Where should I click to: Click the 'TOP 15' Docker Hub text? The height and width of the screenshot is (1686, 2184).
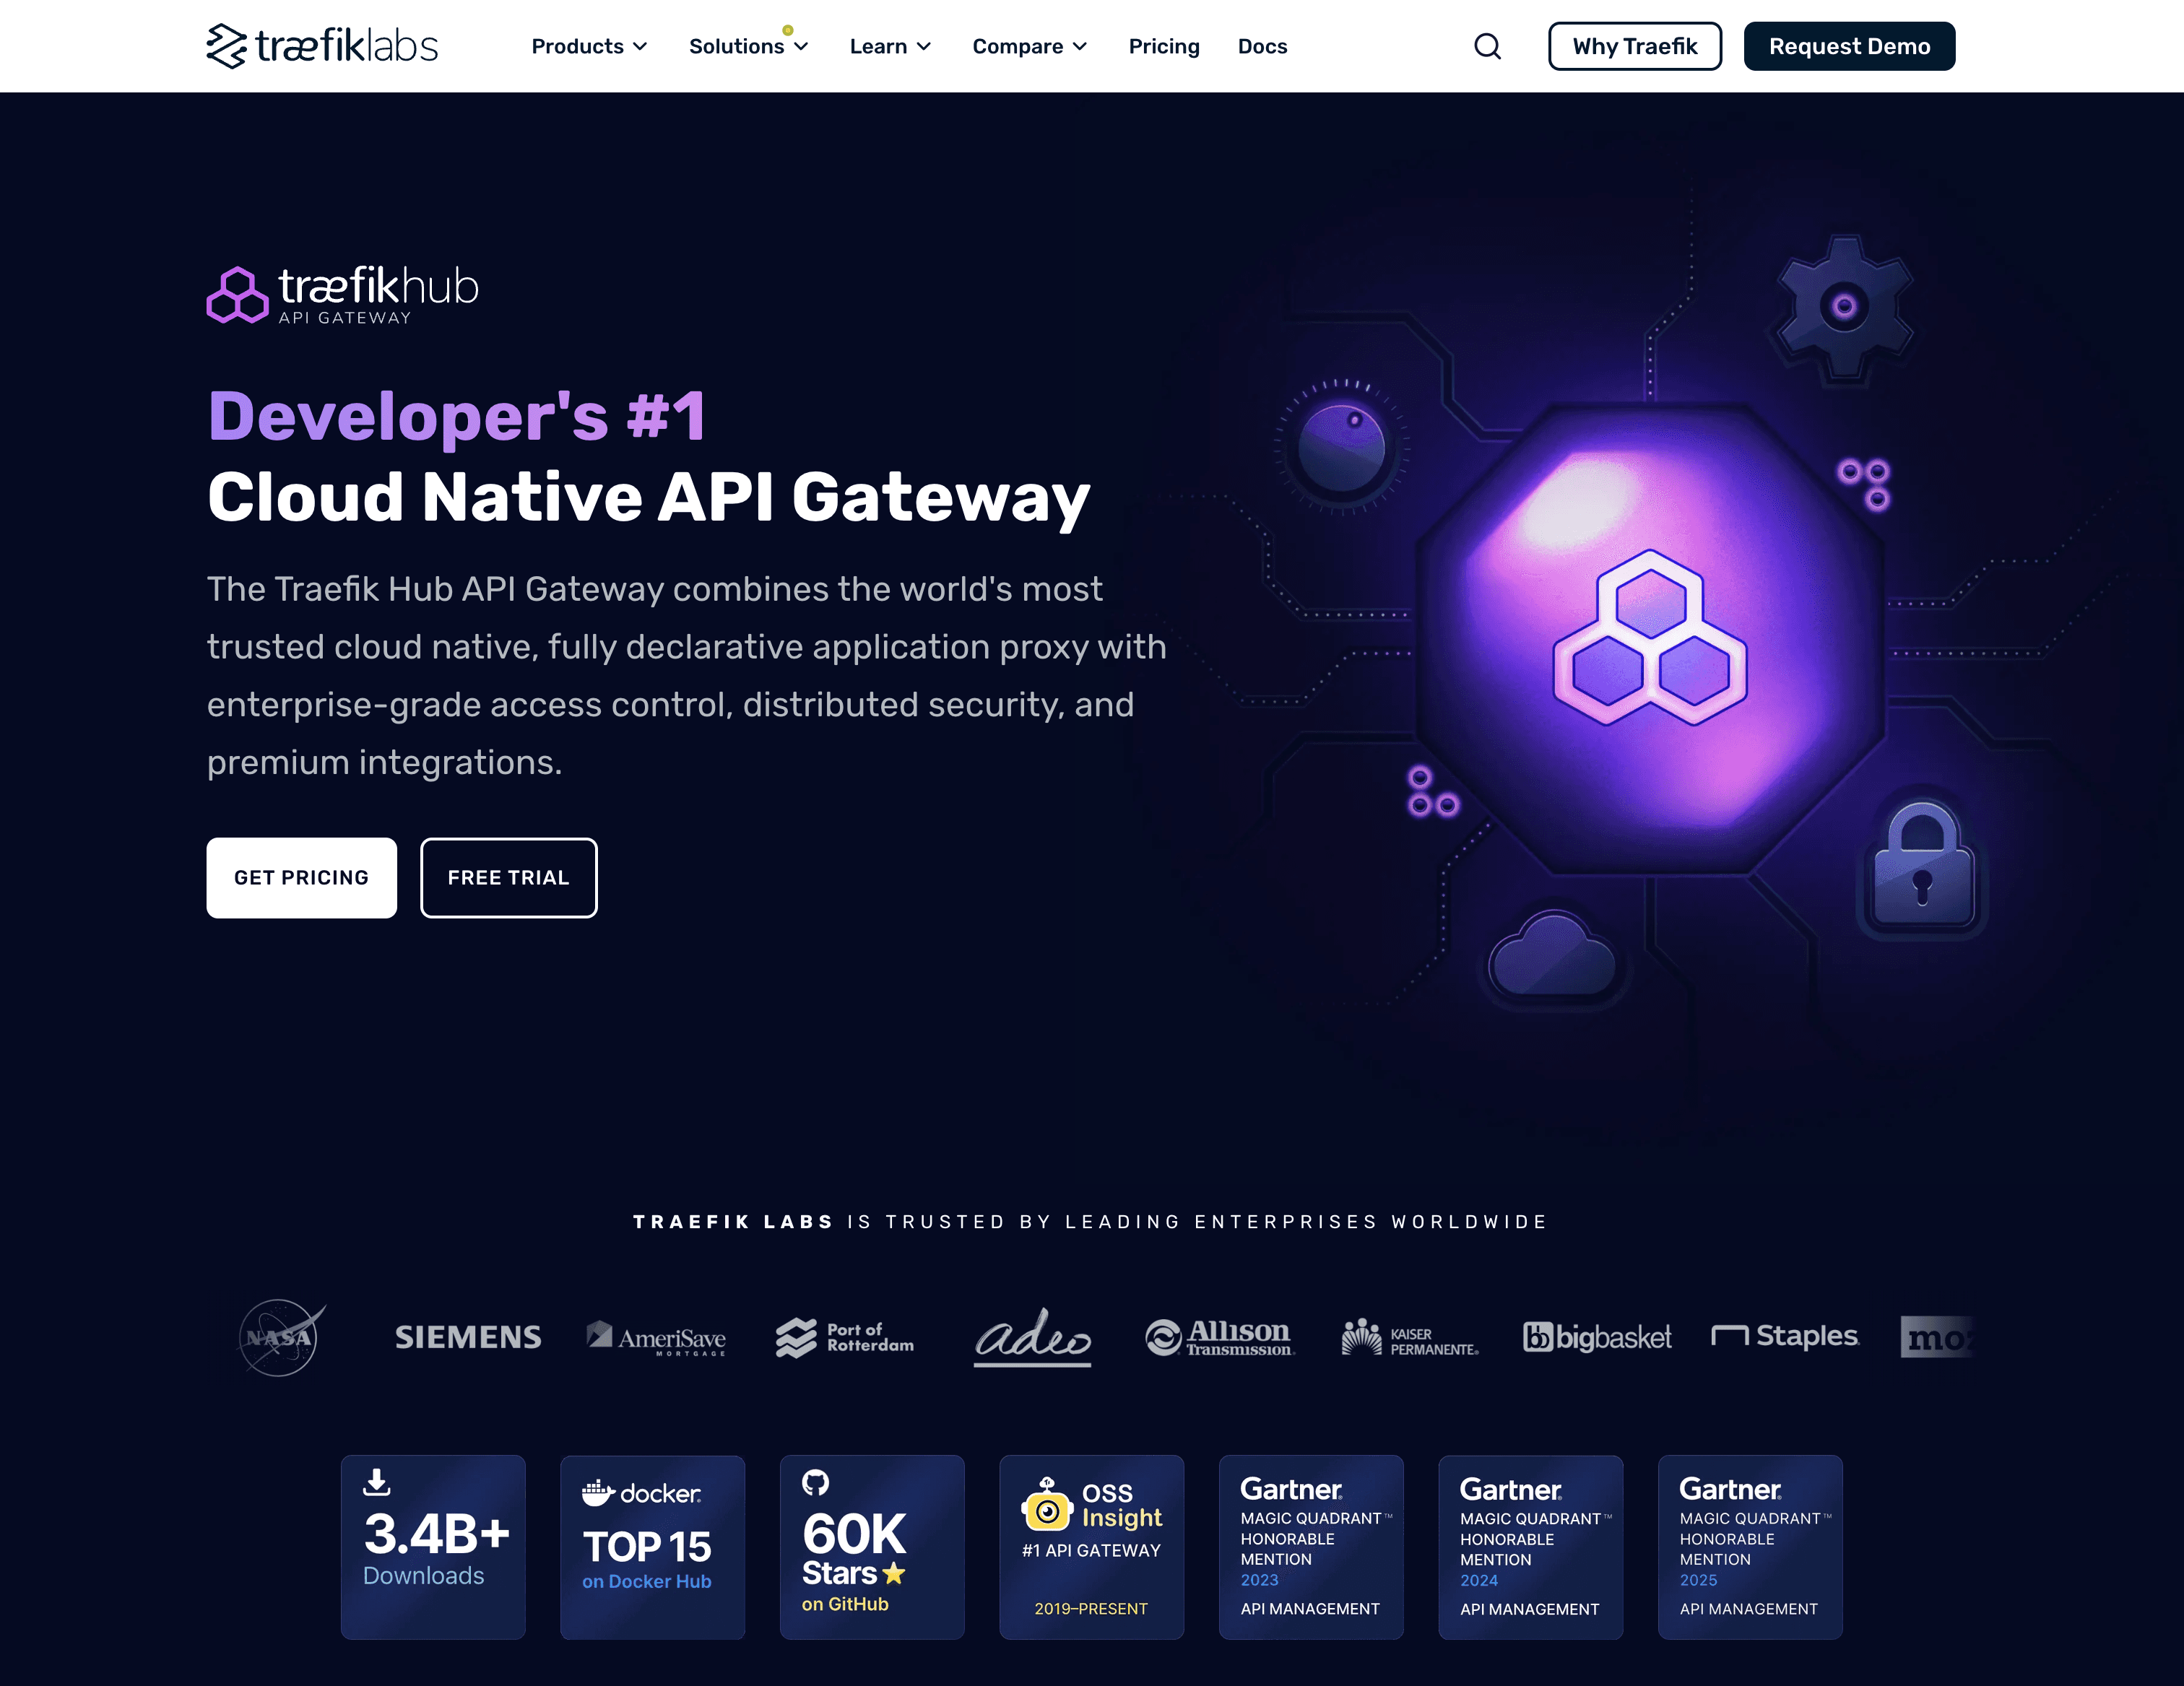click(647, 1547)
